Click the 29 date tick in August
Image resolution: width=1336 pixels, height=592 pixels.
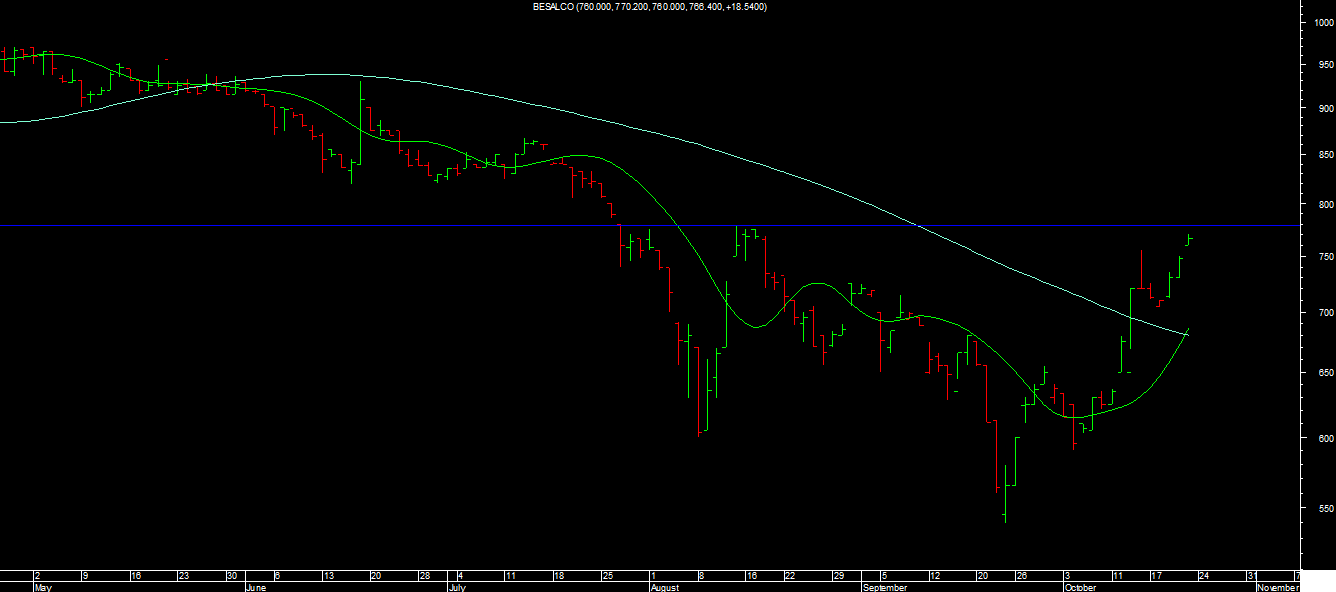point(839,576)
